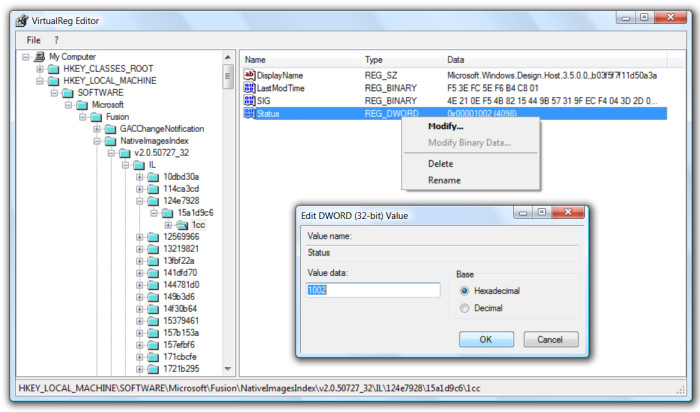Choose Rename from the context menu
Viewport: 700px width, 412px height.
[x=444, y=180]
